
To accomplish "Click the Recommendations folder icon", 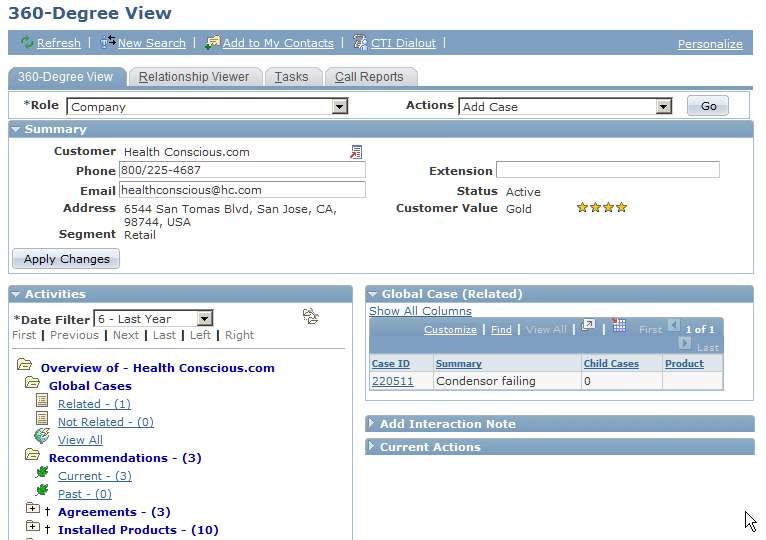I will tap(32, 455).
